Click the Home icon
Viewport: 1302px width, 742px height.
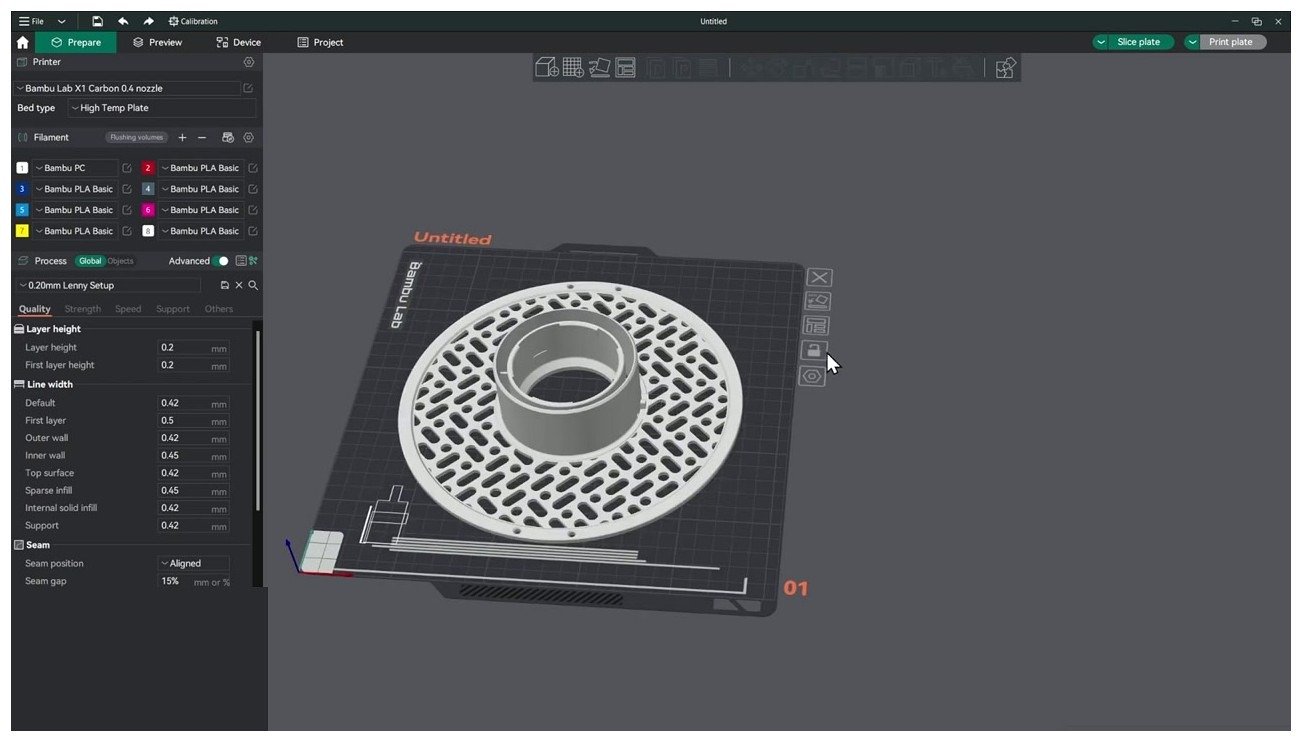click(22, 43)
